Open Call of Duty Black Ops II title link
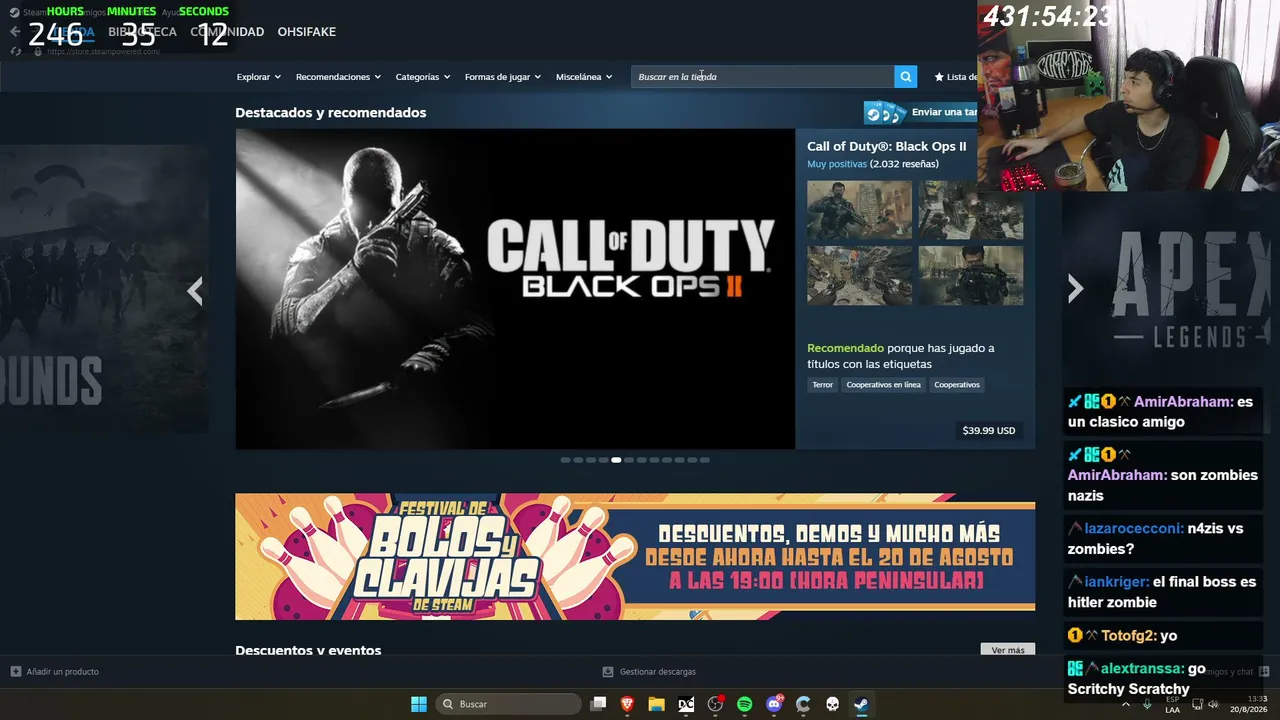1280x720 pixels. point(887,146)
